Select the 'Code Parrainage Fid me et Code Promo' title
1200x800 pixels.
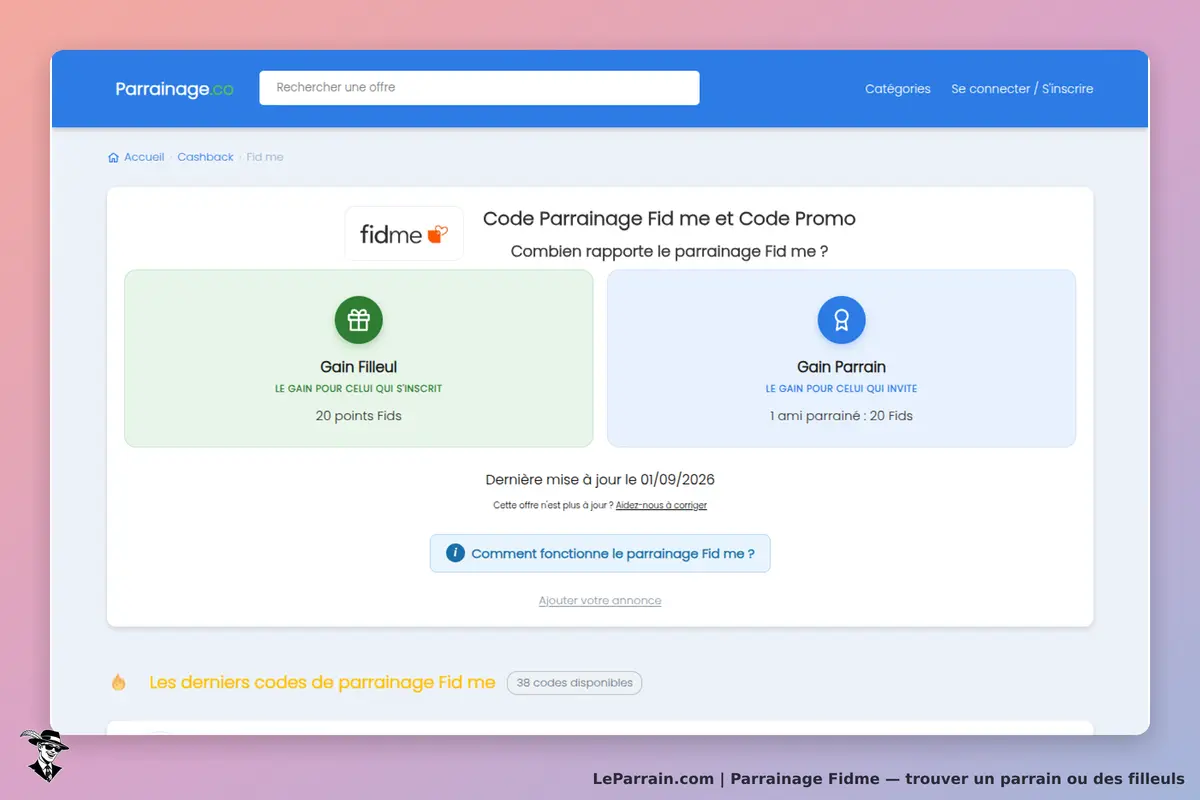[669, 219]
